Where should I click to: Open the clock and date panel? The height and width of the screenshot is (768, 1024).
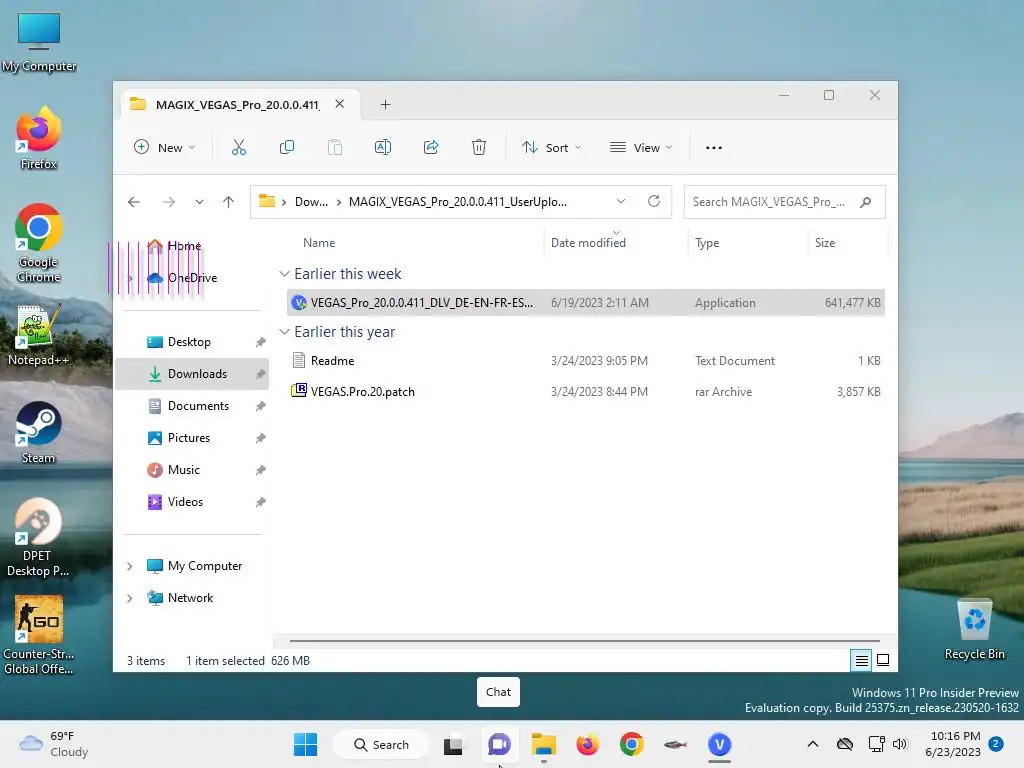(953, 744)
